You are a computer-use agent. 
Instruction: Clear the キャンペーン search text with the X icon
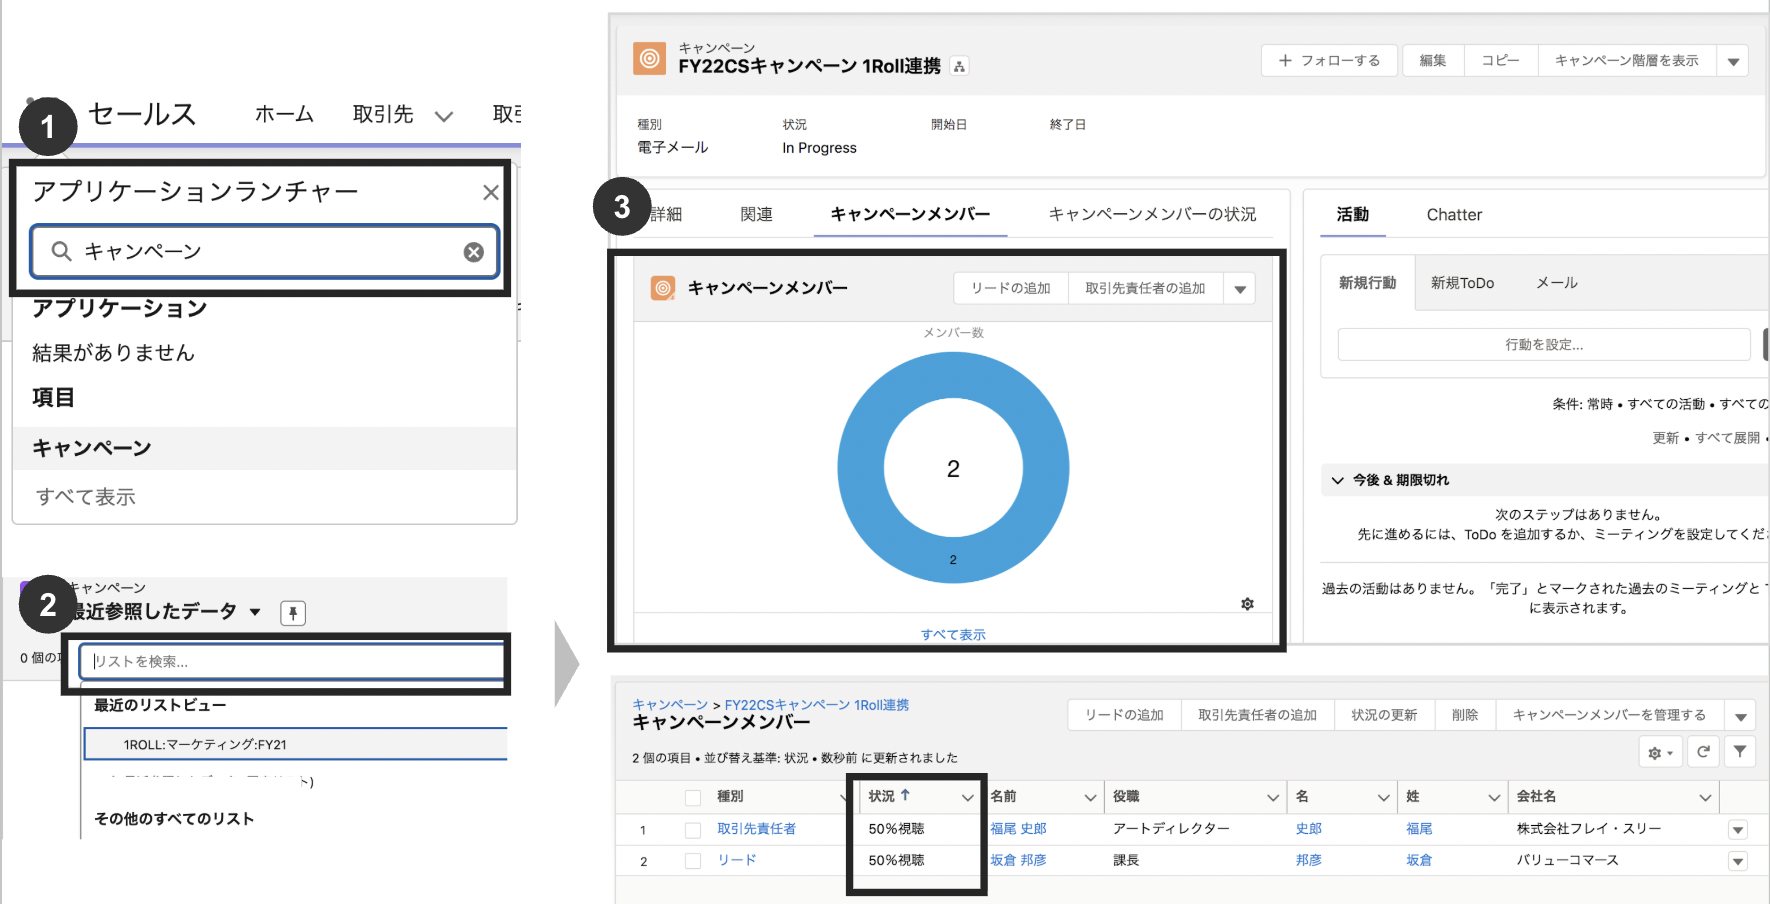tap(474, 251)
